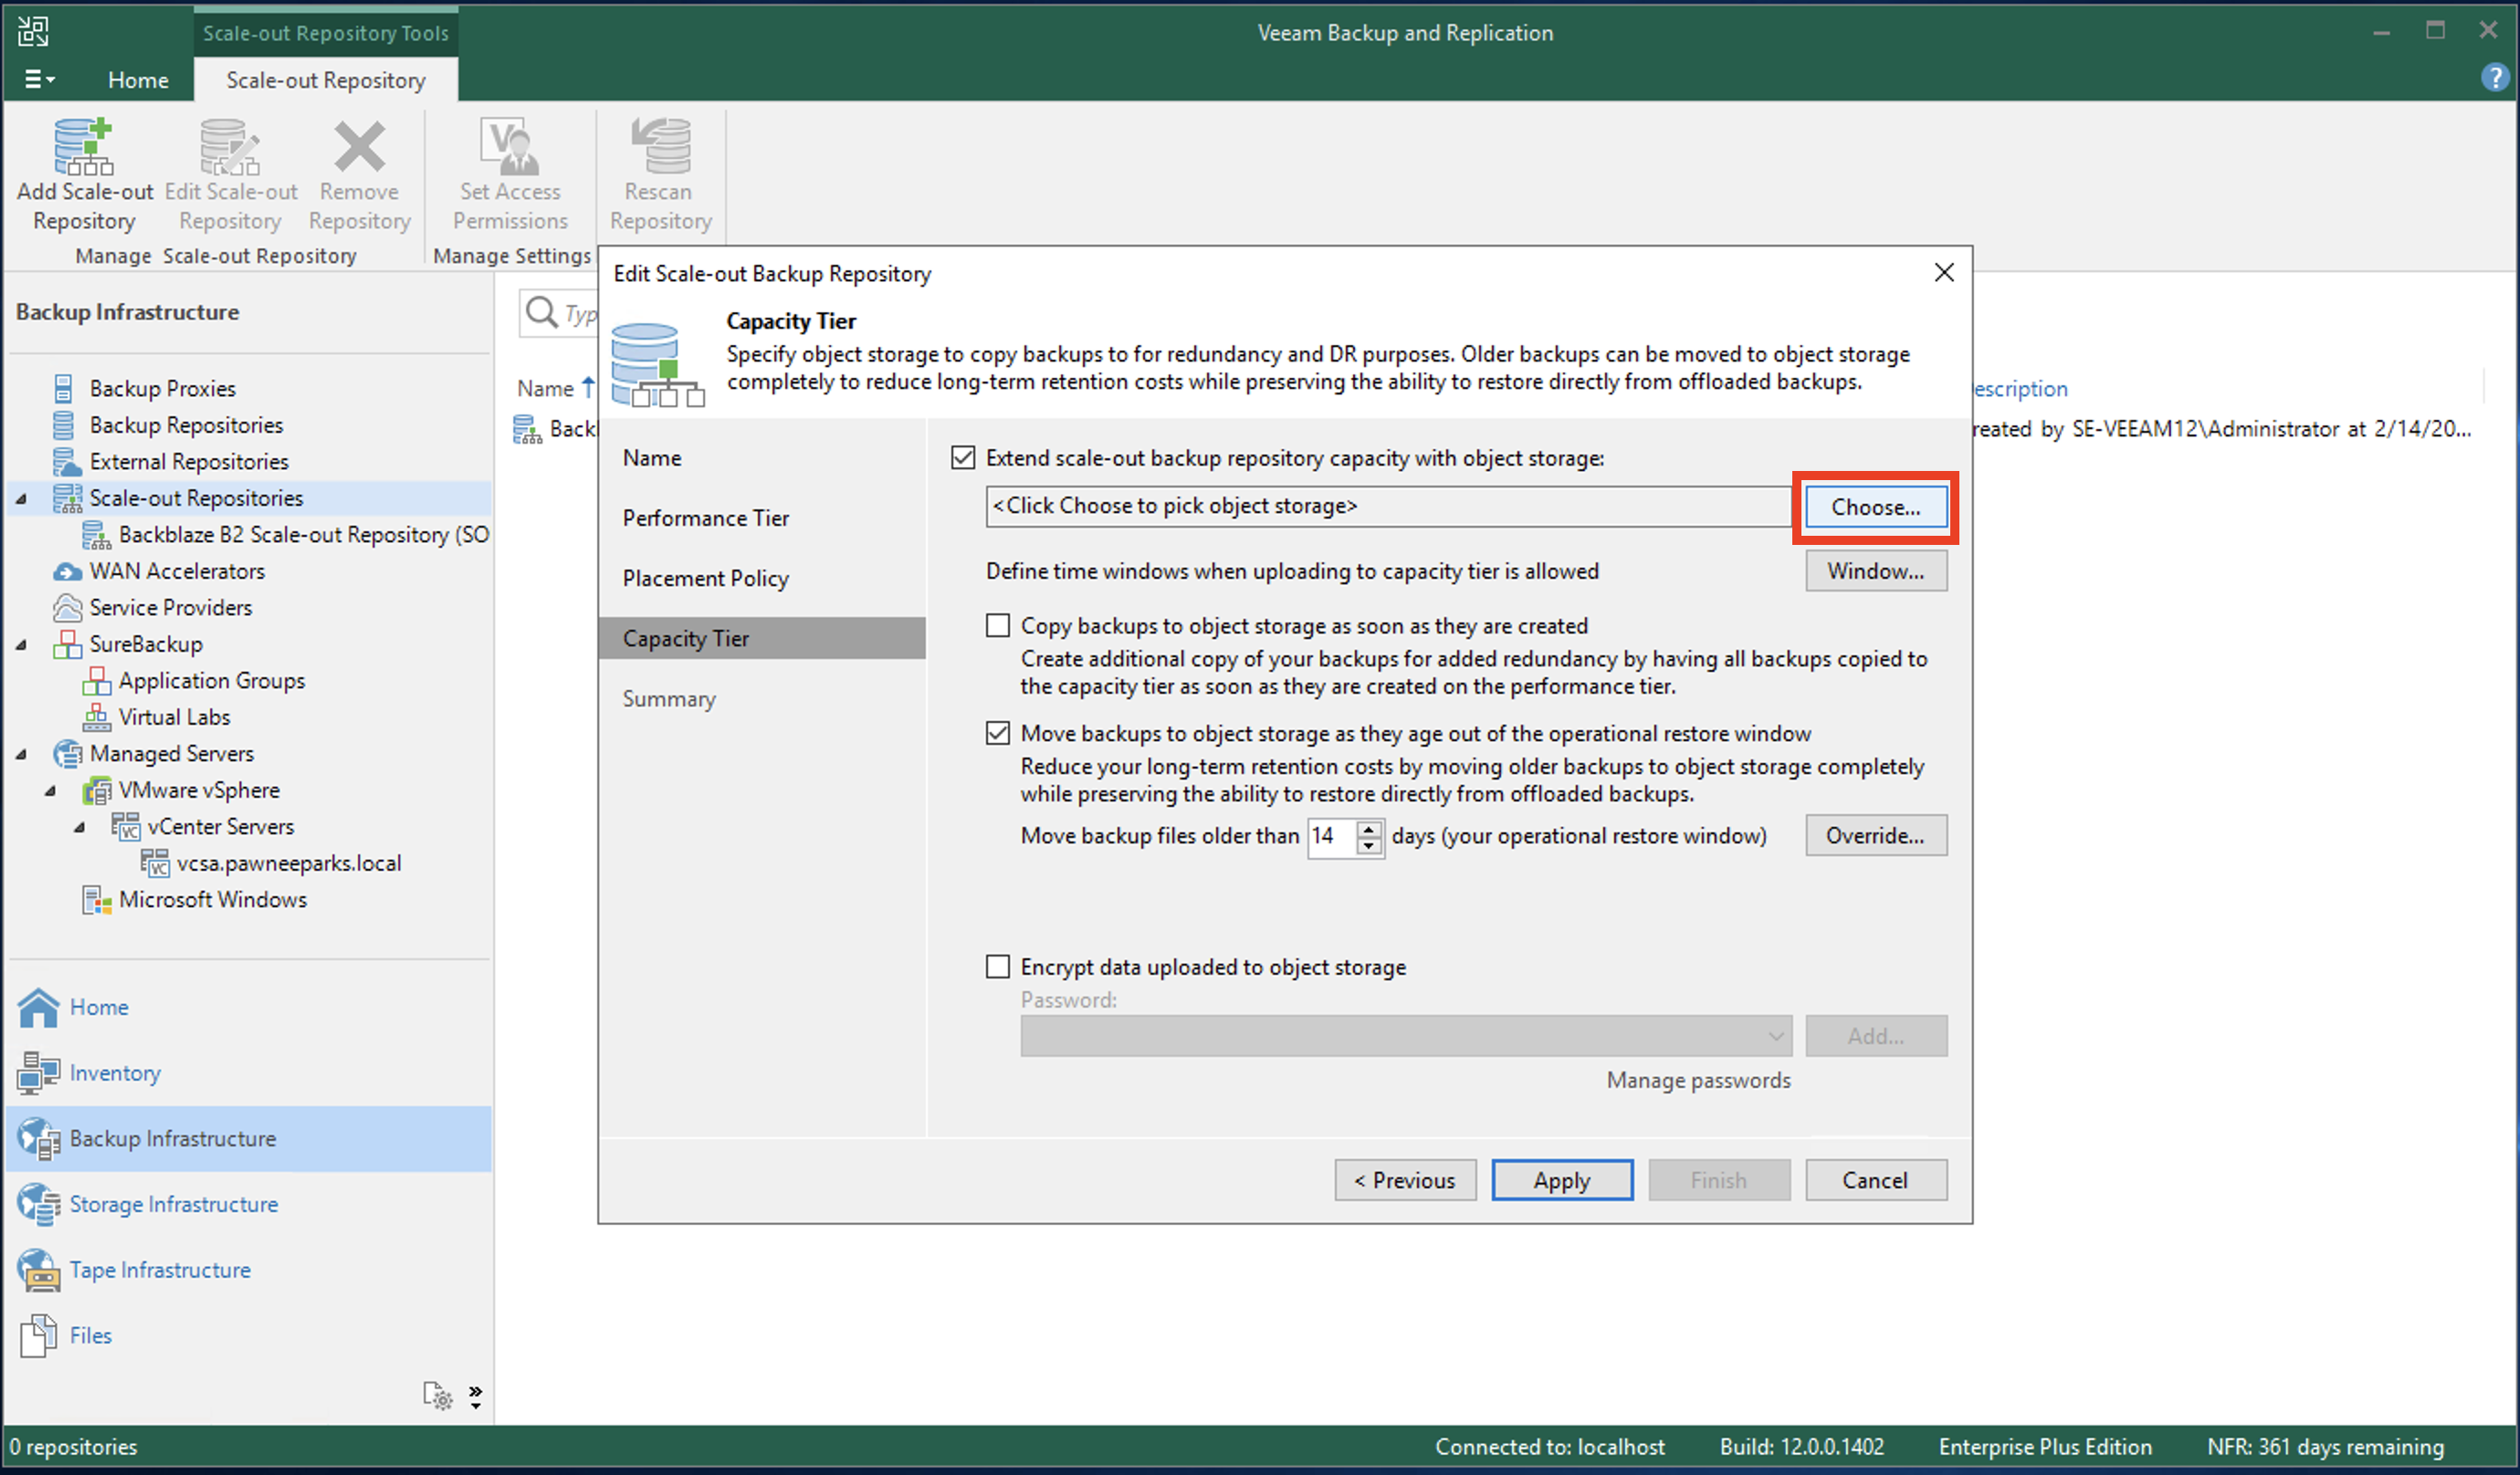
Task: Click the Apply button
Action: click(x=1562, y=1180)
